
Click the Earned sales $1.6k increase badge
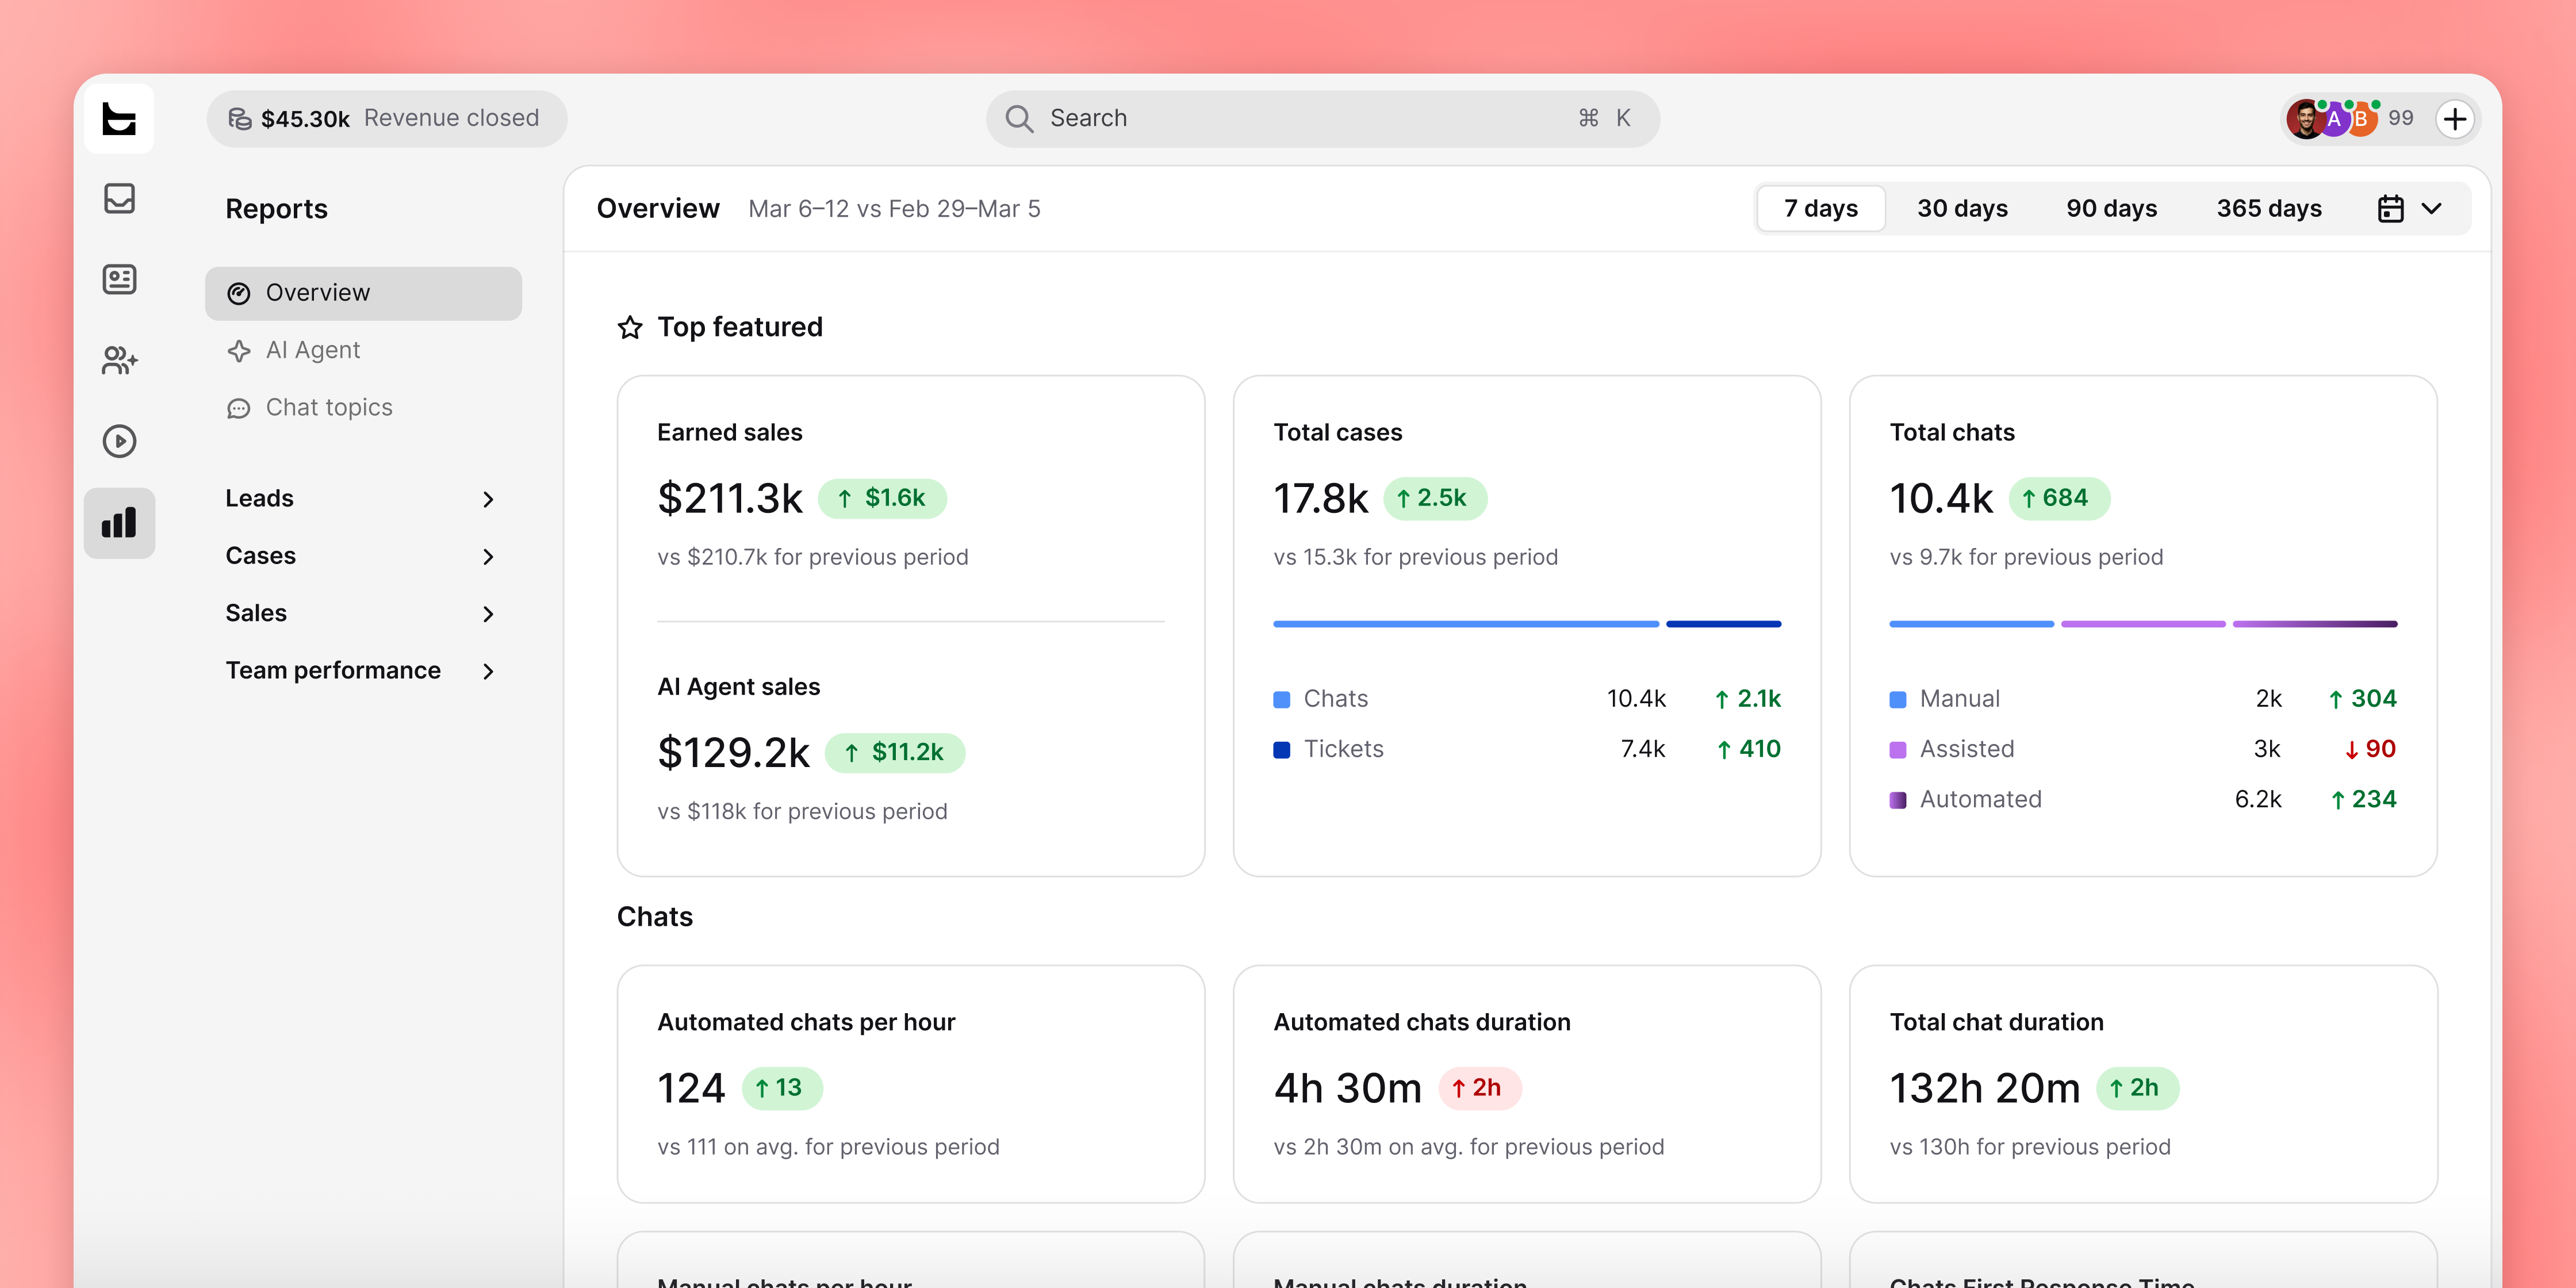(882, 499)
